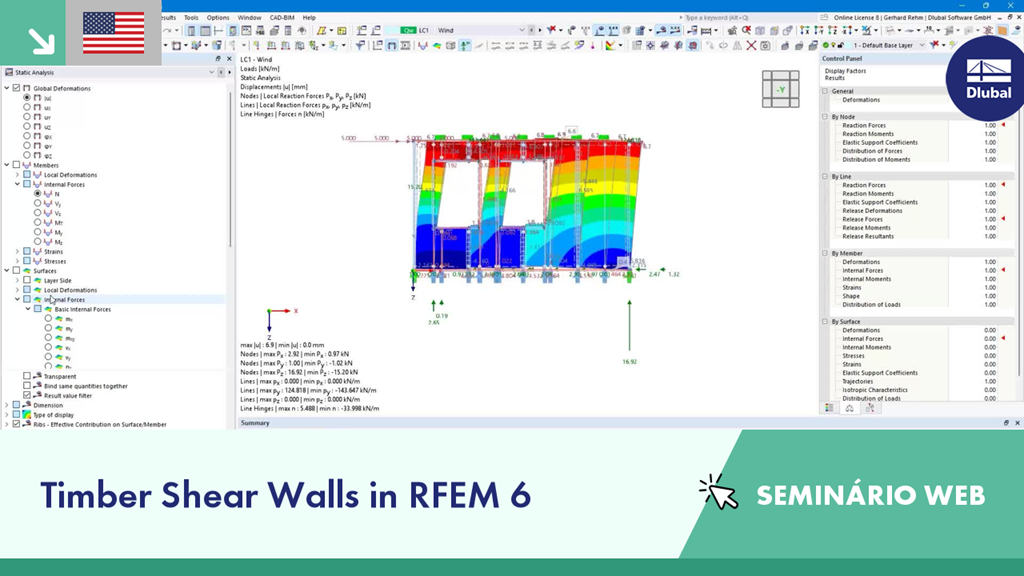Screen dimensions: 1024x576
Task: Collapse the By Surface section in Control Panel
Action: pos(825,321)
